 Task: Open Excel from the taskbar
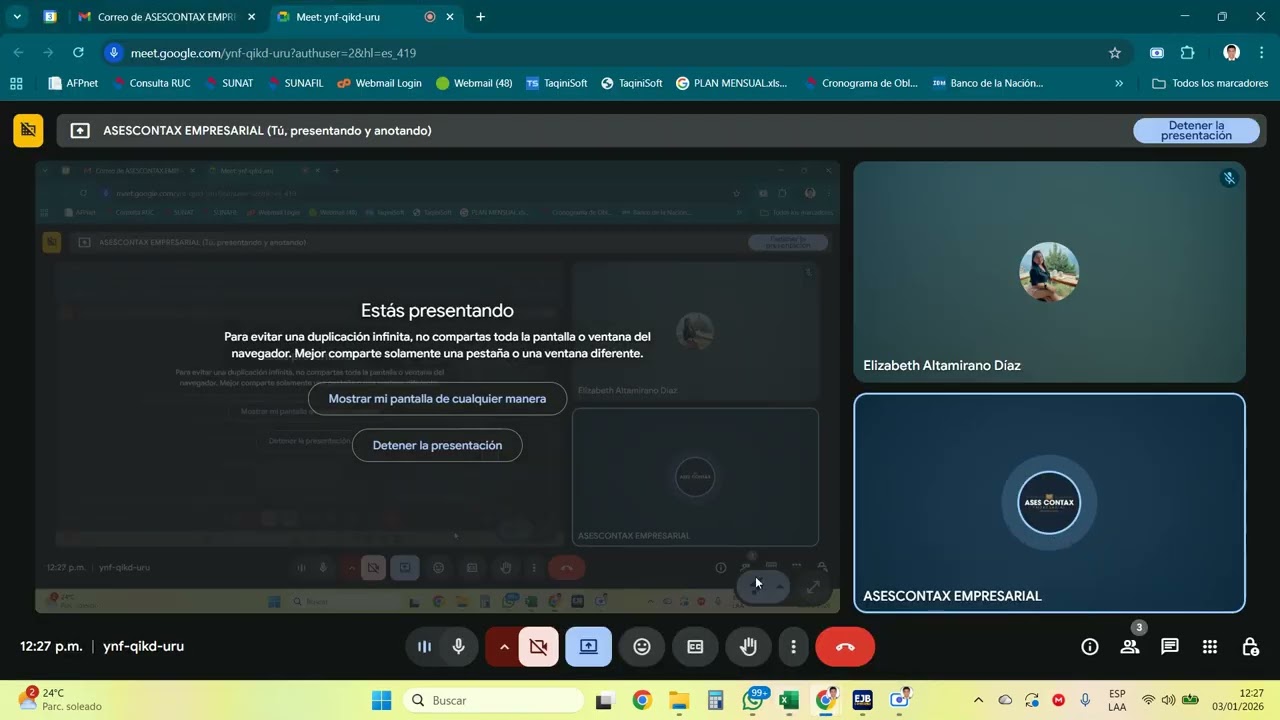789,700
